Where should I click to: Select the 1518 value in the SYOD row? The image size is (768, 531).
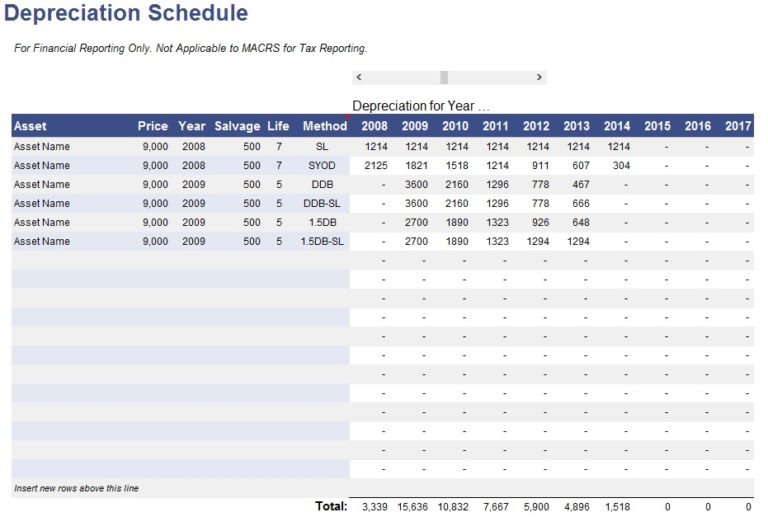click(457, 166)
